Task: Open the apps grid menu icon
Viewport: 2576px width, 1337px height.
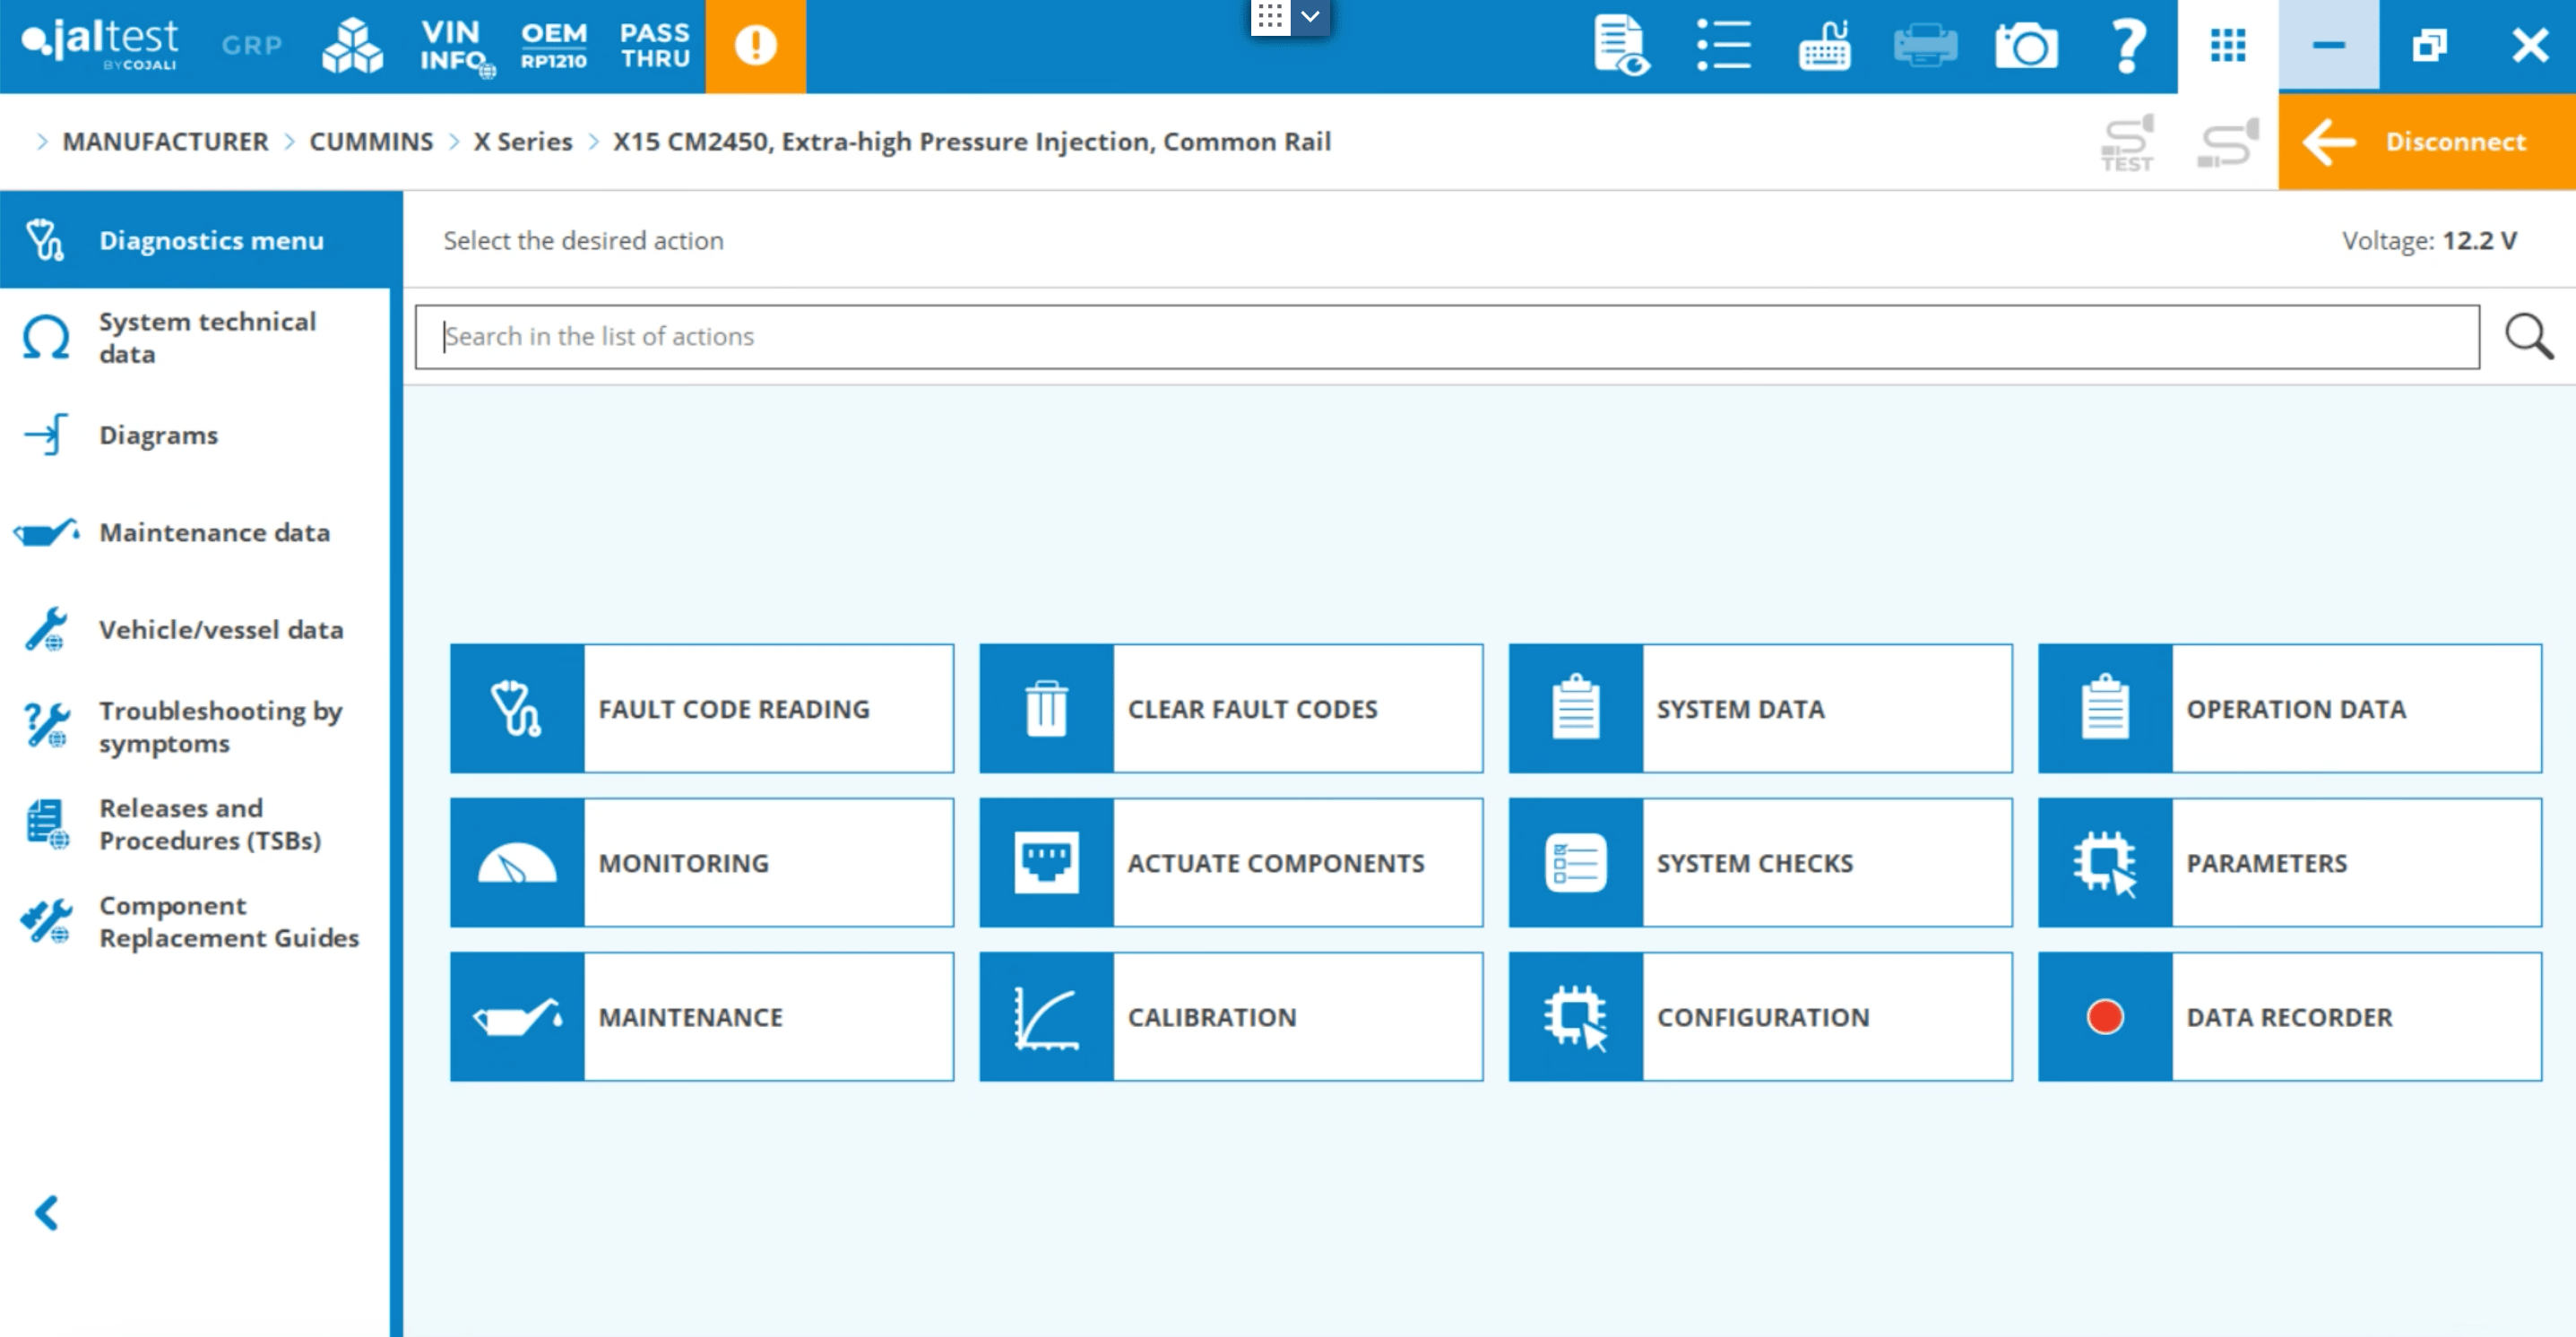Action: click(2227, 46)
